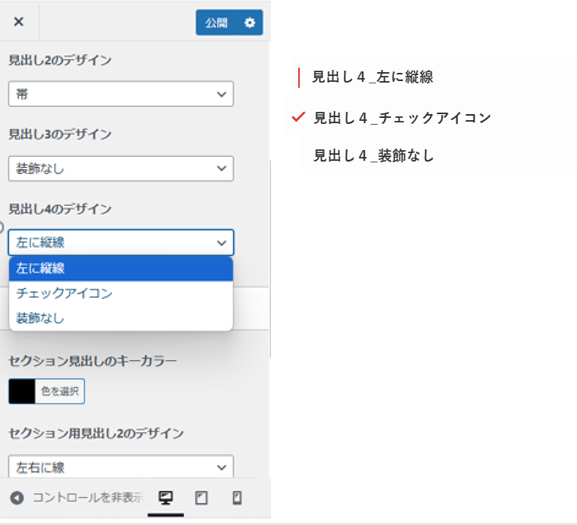Screen dimensions: 577x525
Task: Click 見出し4_左に縦線 heading in preview
Action: pos(372,77)
